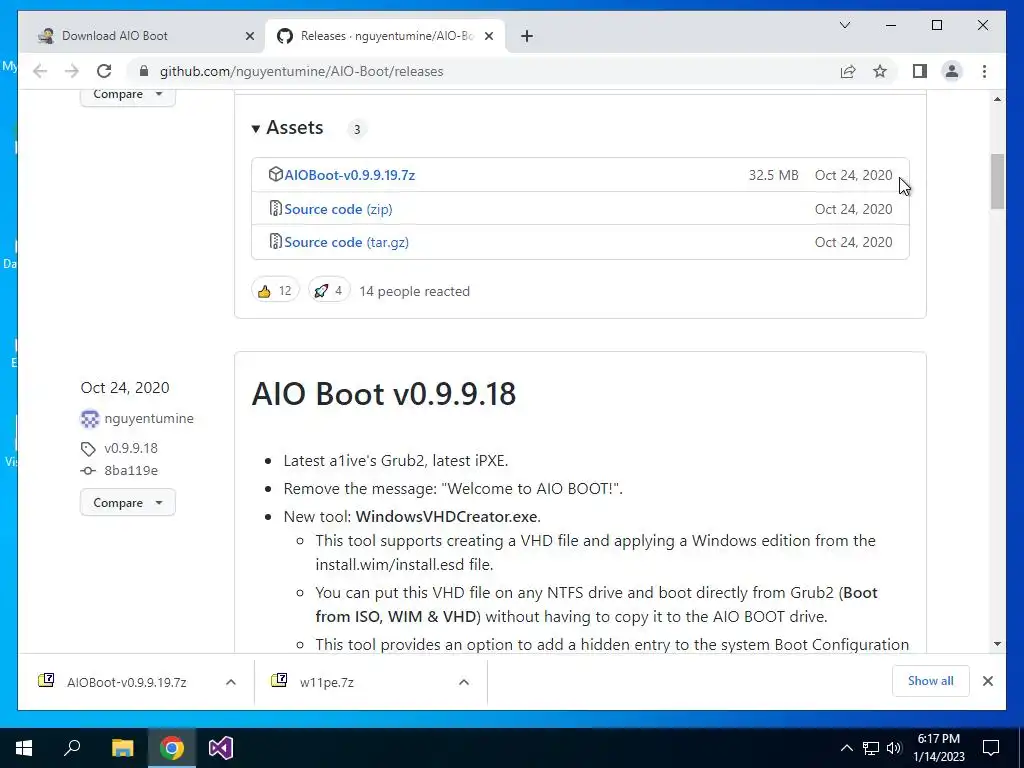1024x768 pixels.
Task: Click the file icon for Source code (tar.gz)
Action: (275, 242)
